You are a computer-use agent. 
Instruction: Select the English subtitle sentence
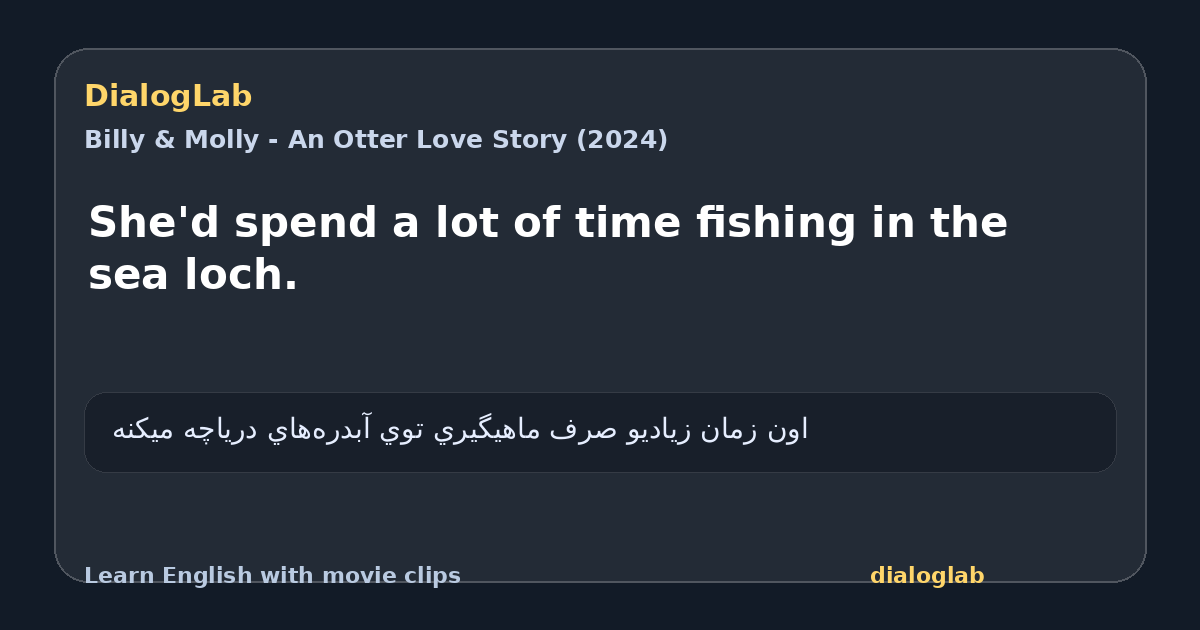click(548, 249)
